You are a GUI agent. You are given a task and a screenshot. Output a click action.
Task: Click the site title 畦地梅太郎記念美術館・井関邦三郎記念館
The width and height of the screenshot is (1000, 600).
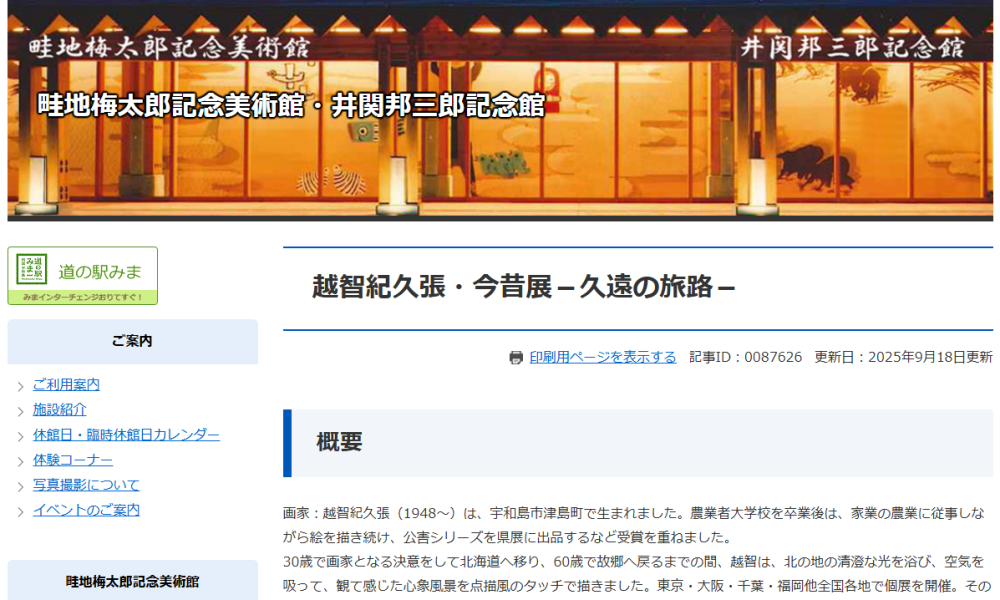(291, 105)
